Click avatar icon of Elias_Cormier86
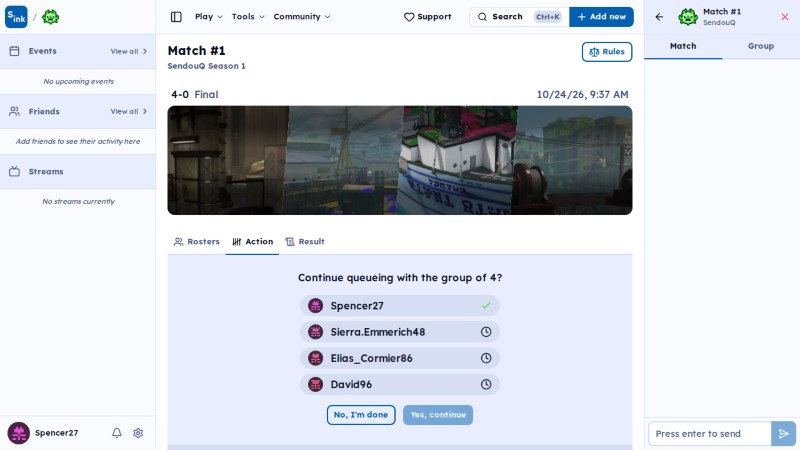 pos(315,358)
